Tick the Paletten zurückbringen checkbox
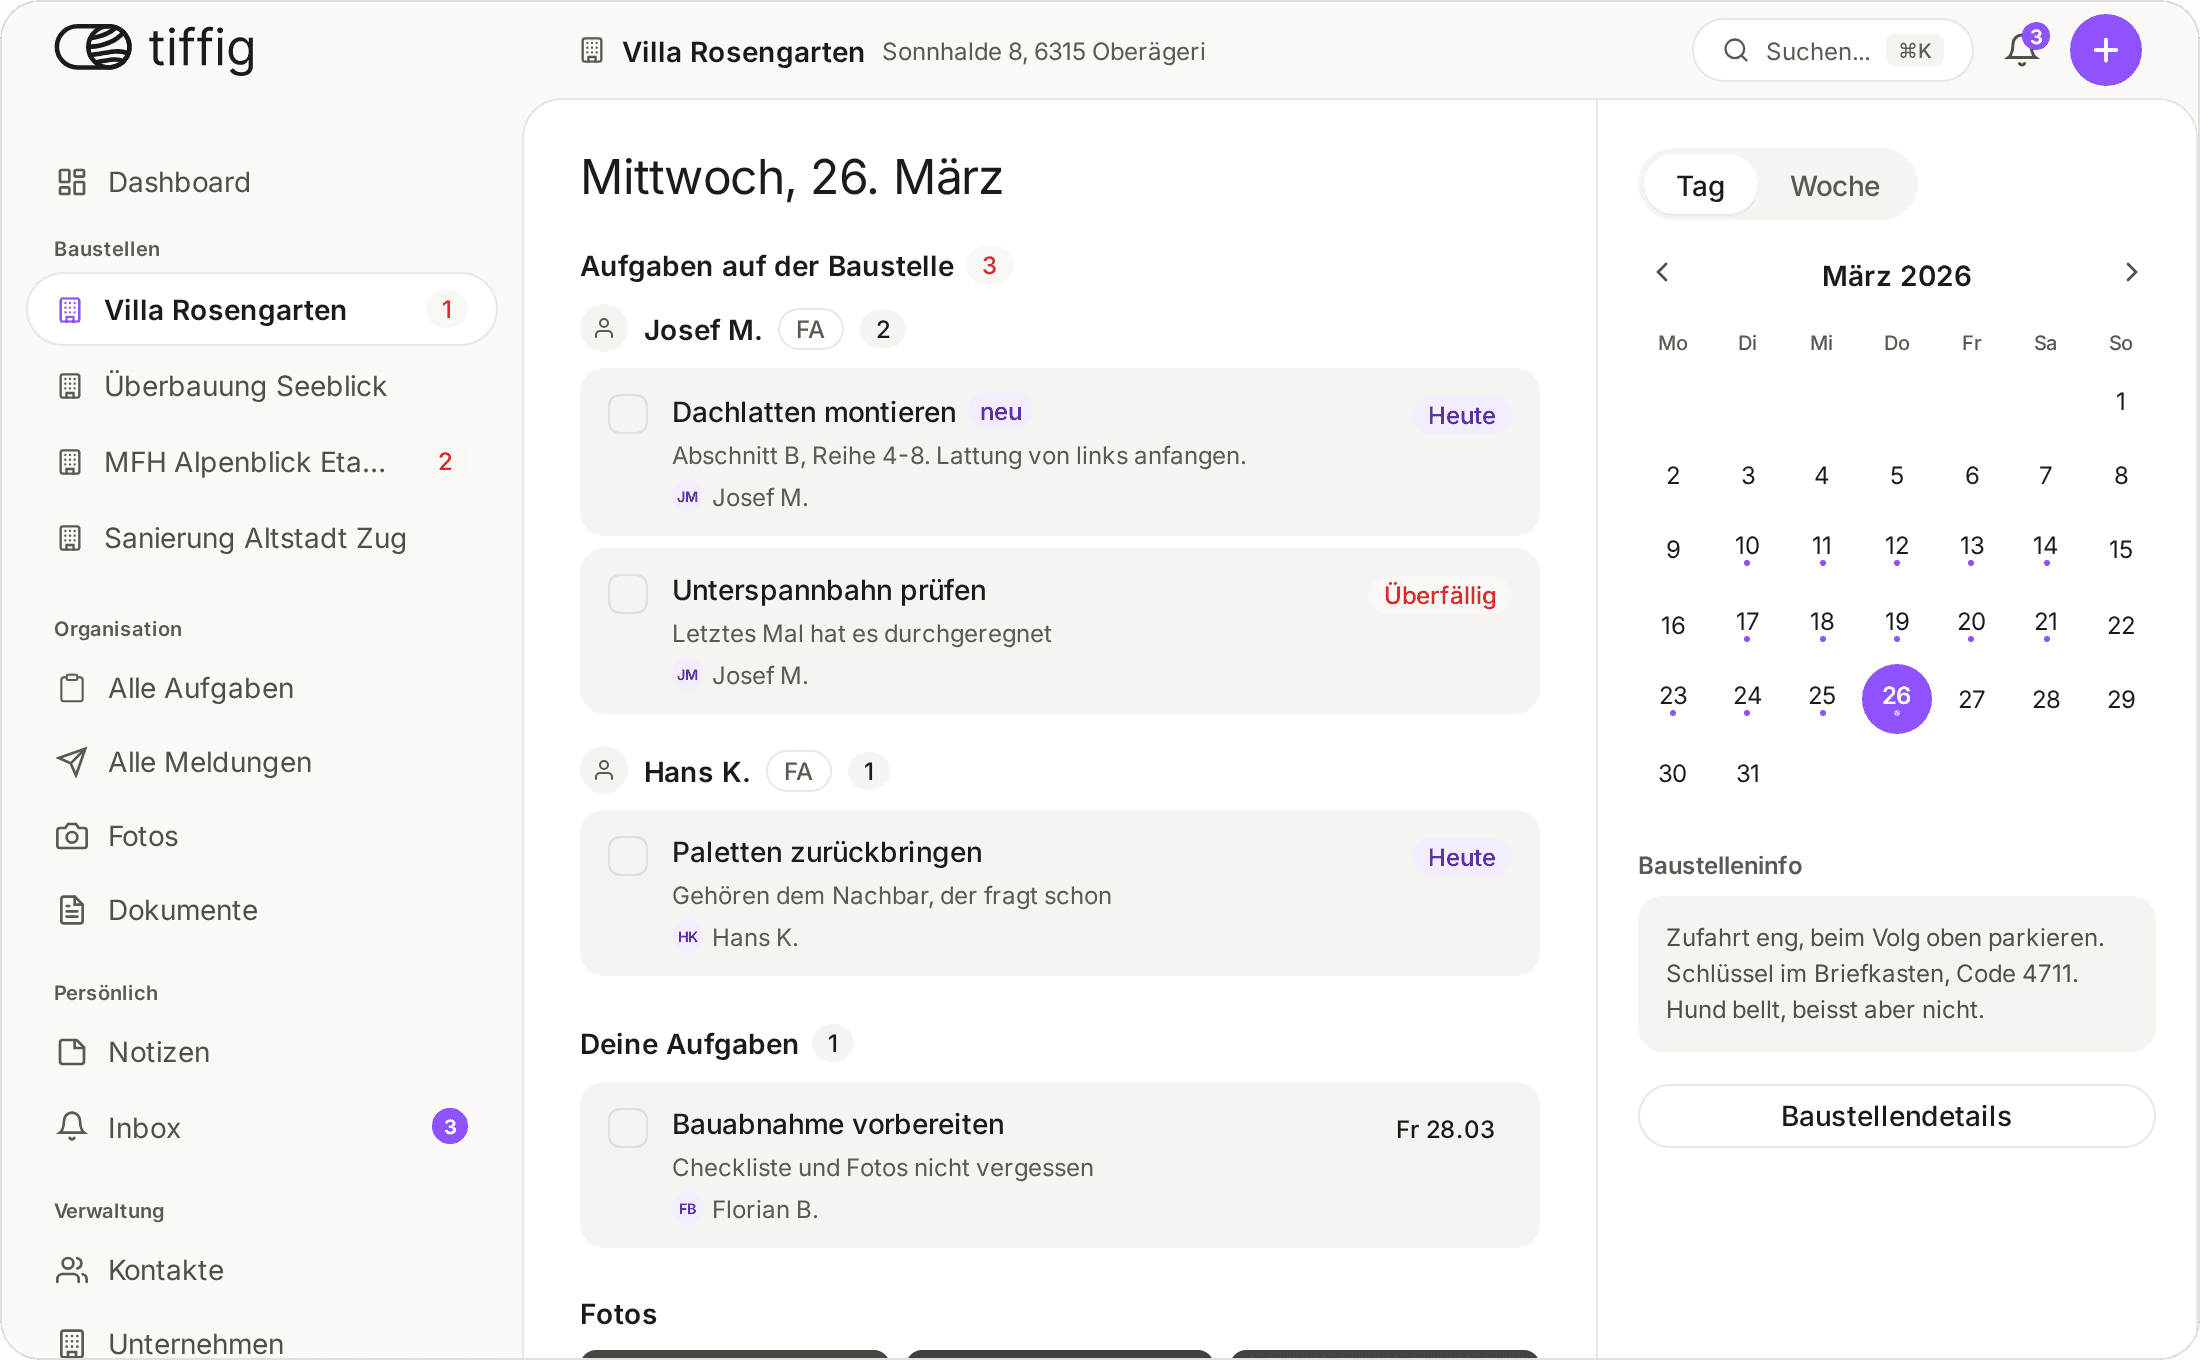The width and height of the screenshot is (2200, 1360). point(628,856)
